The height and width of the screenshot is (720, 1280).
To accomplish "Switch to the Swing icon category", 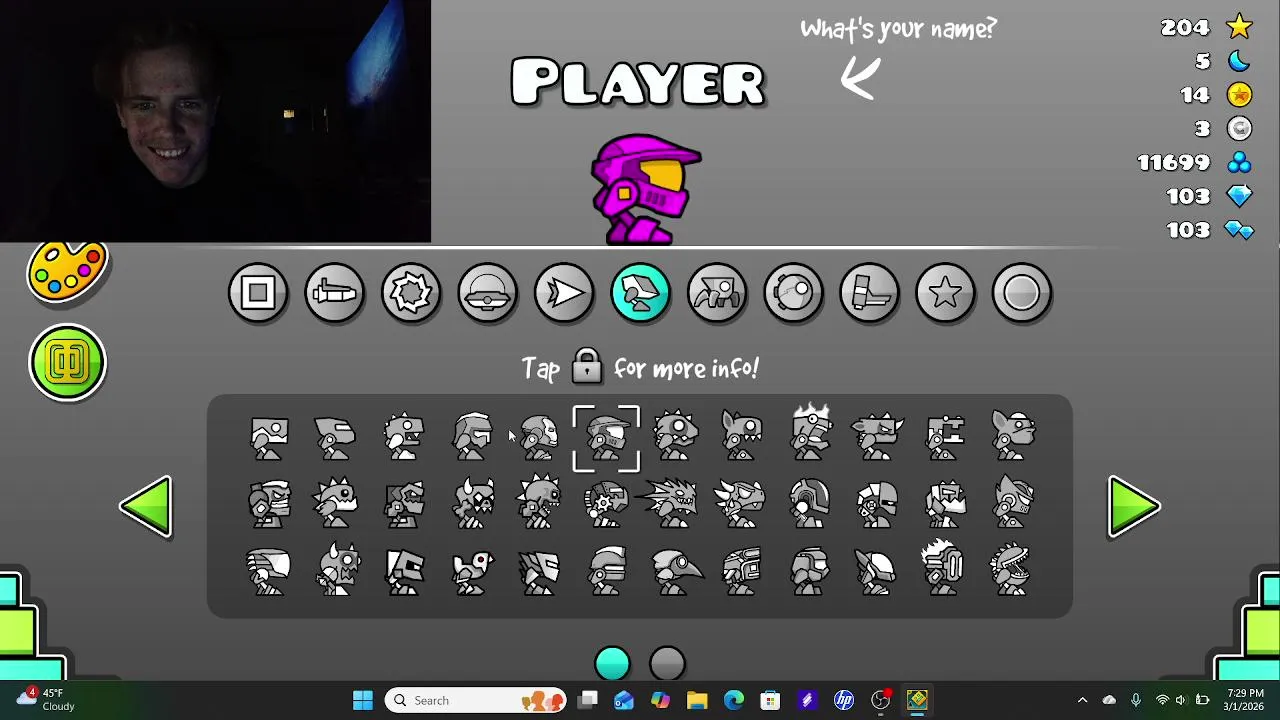I will pos(794,293).
